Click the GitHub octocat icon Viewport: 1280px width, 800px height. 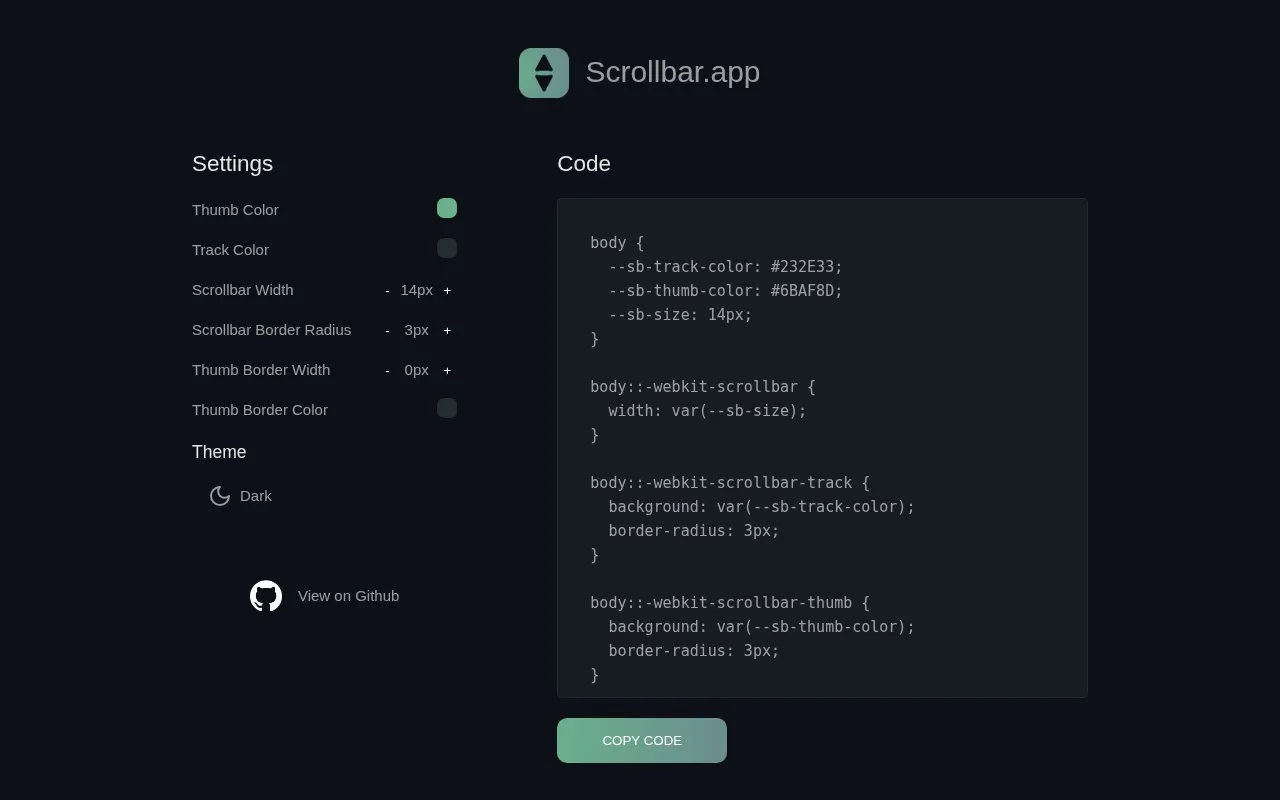(x=266, y=596)
